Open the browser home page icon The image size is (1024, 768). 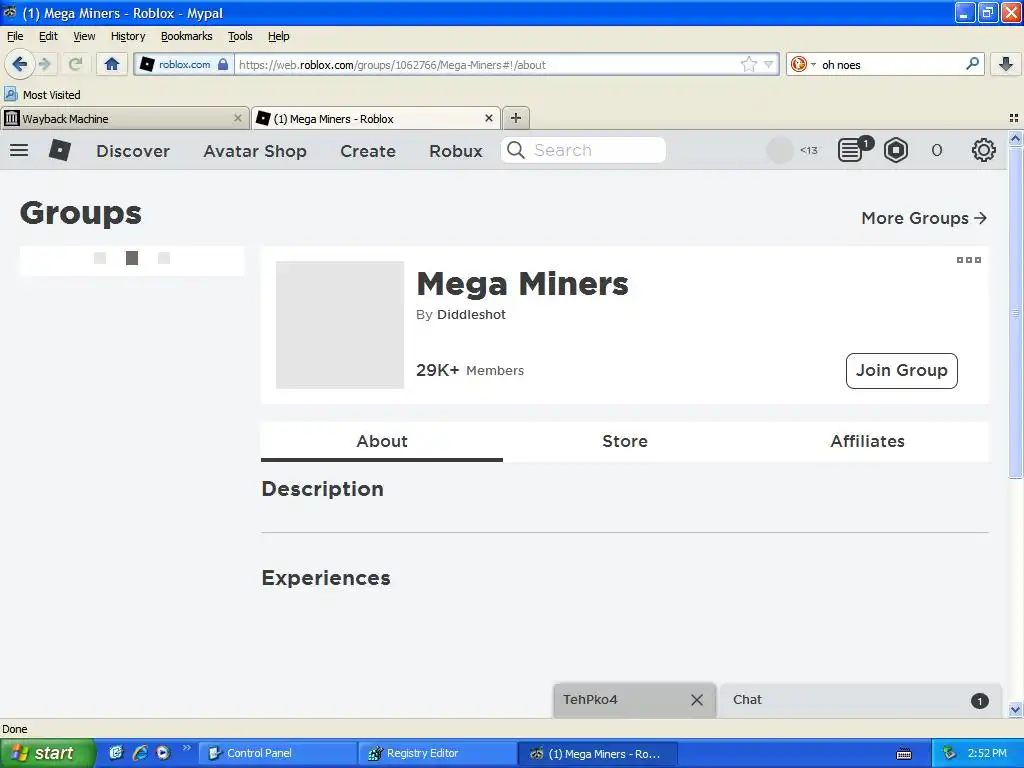coord(112,64)
